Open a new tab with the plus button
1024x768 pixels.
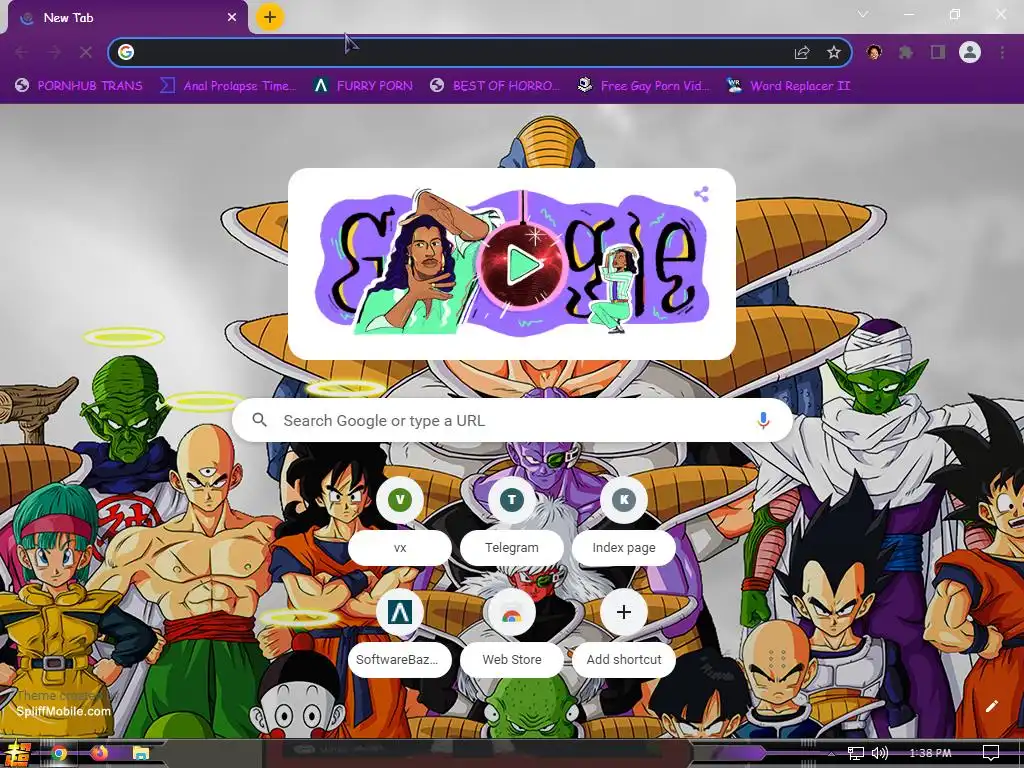[x=270, y=17]
